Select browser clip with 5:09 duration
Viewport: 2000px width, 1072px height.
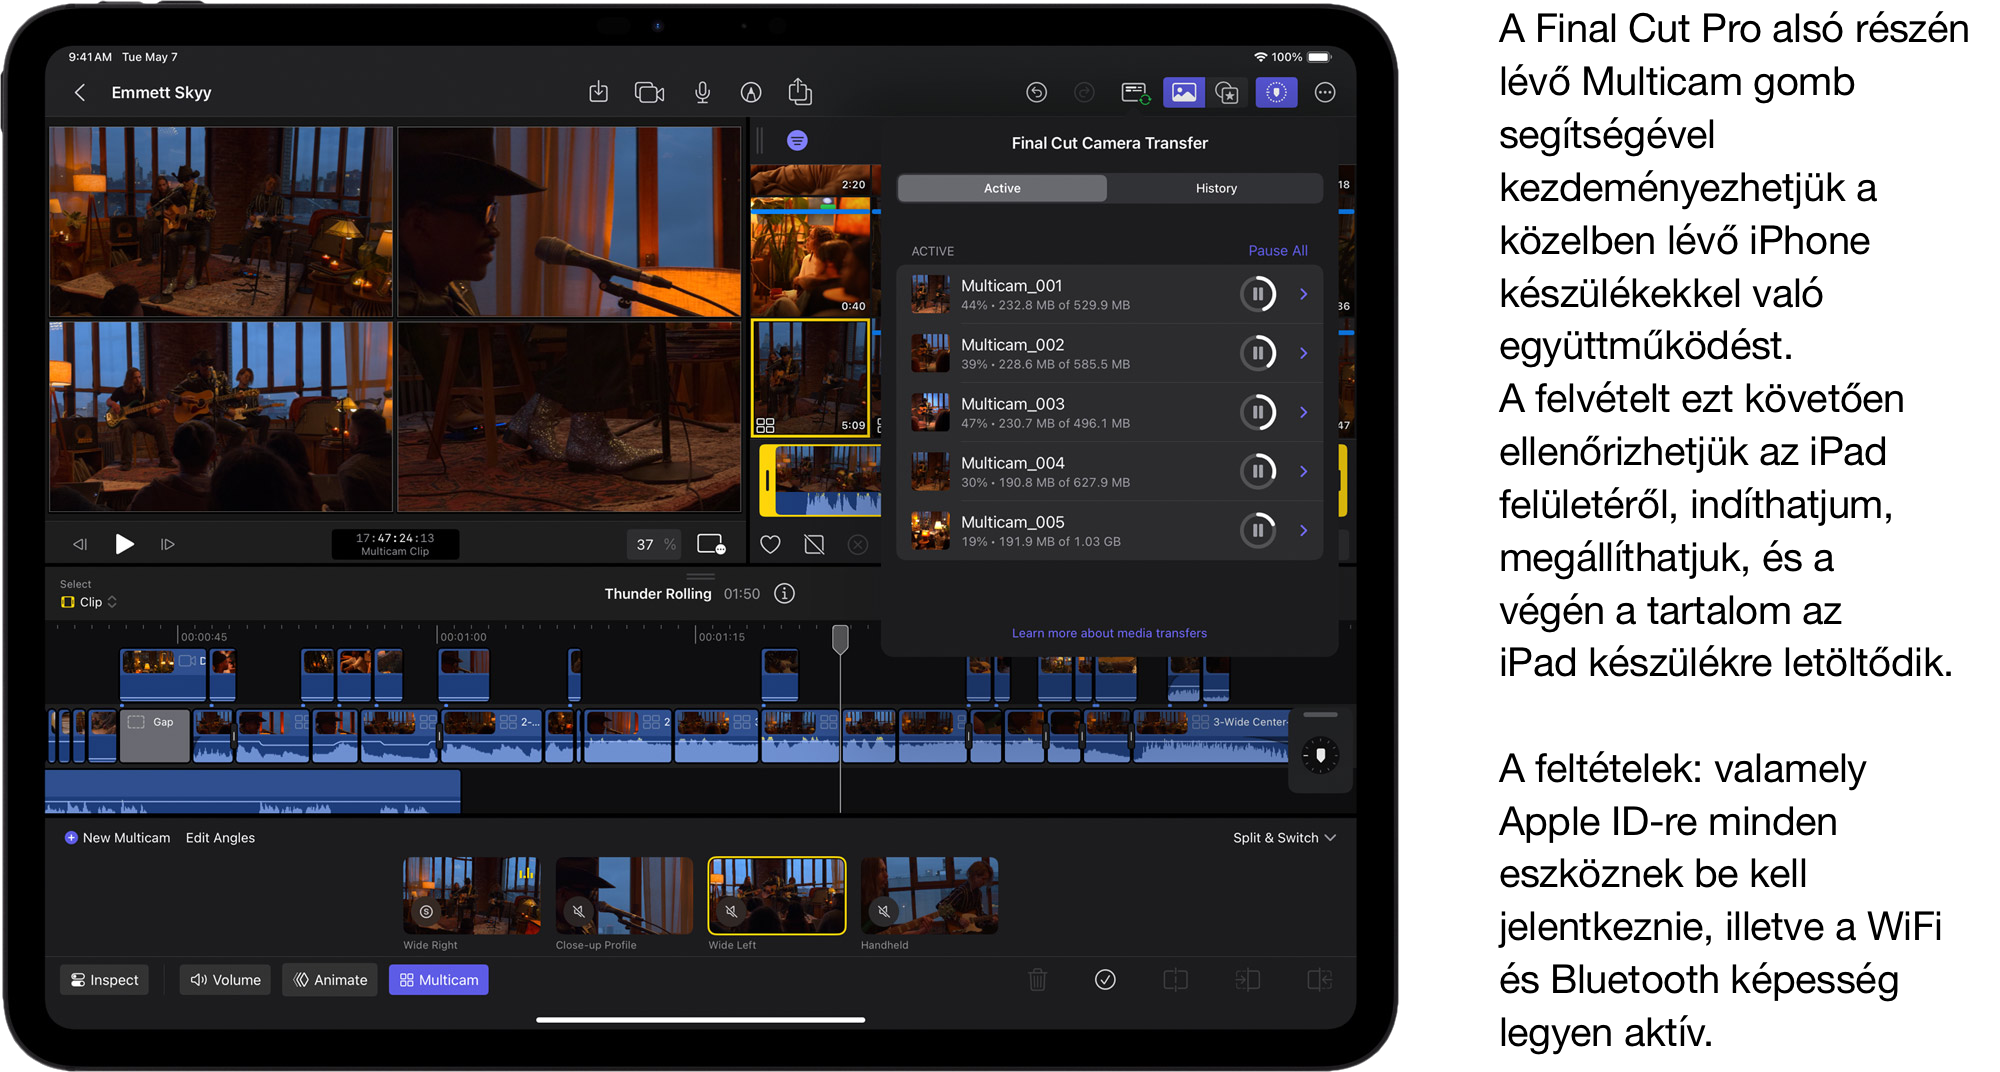tap(811, 378)
